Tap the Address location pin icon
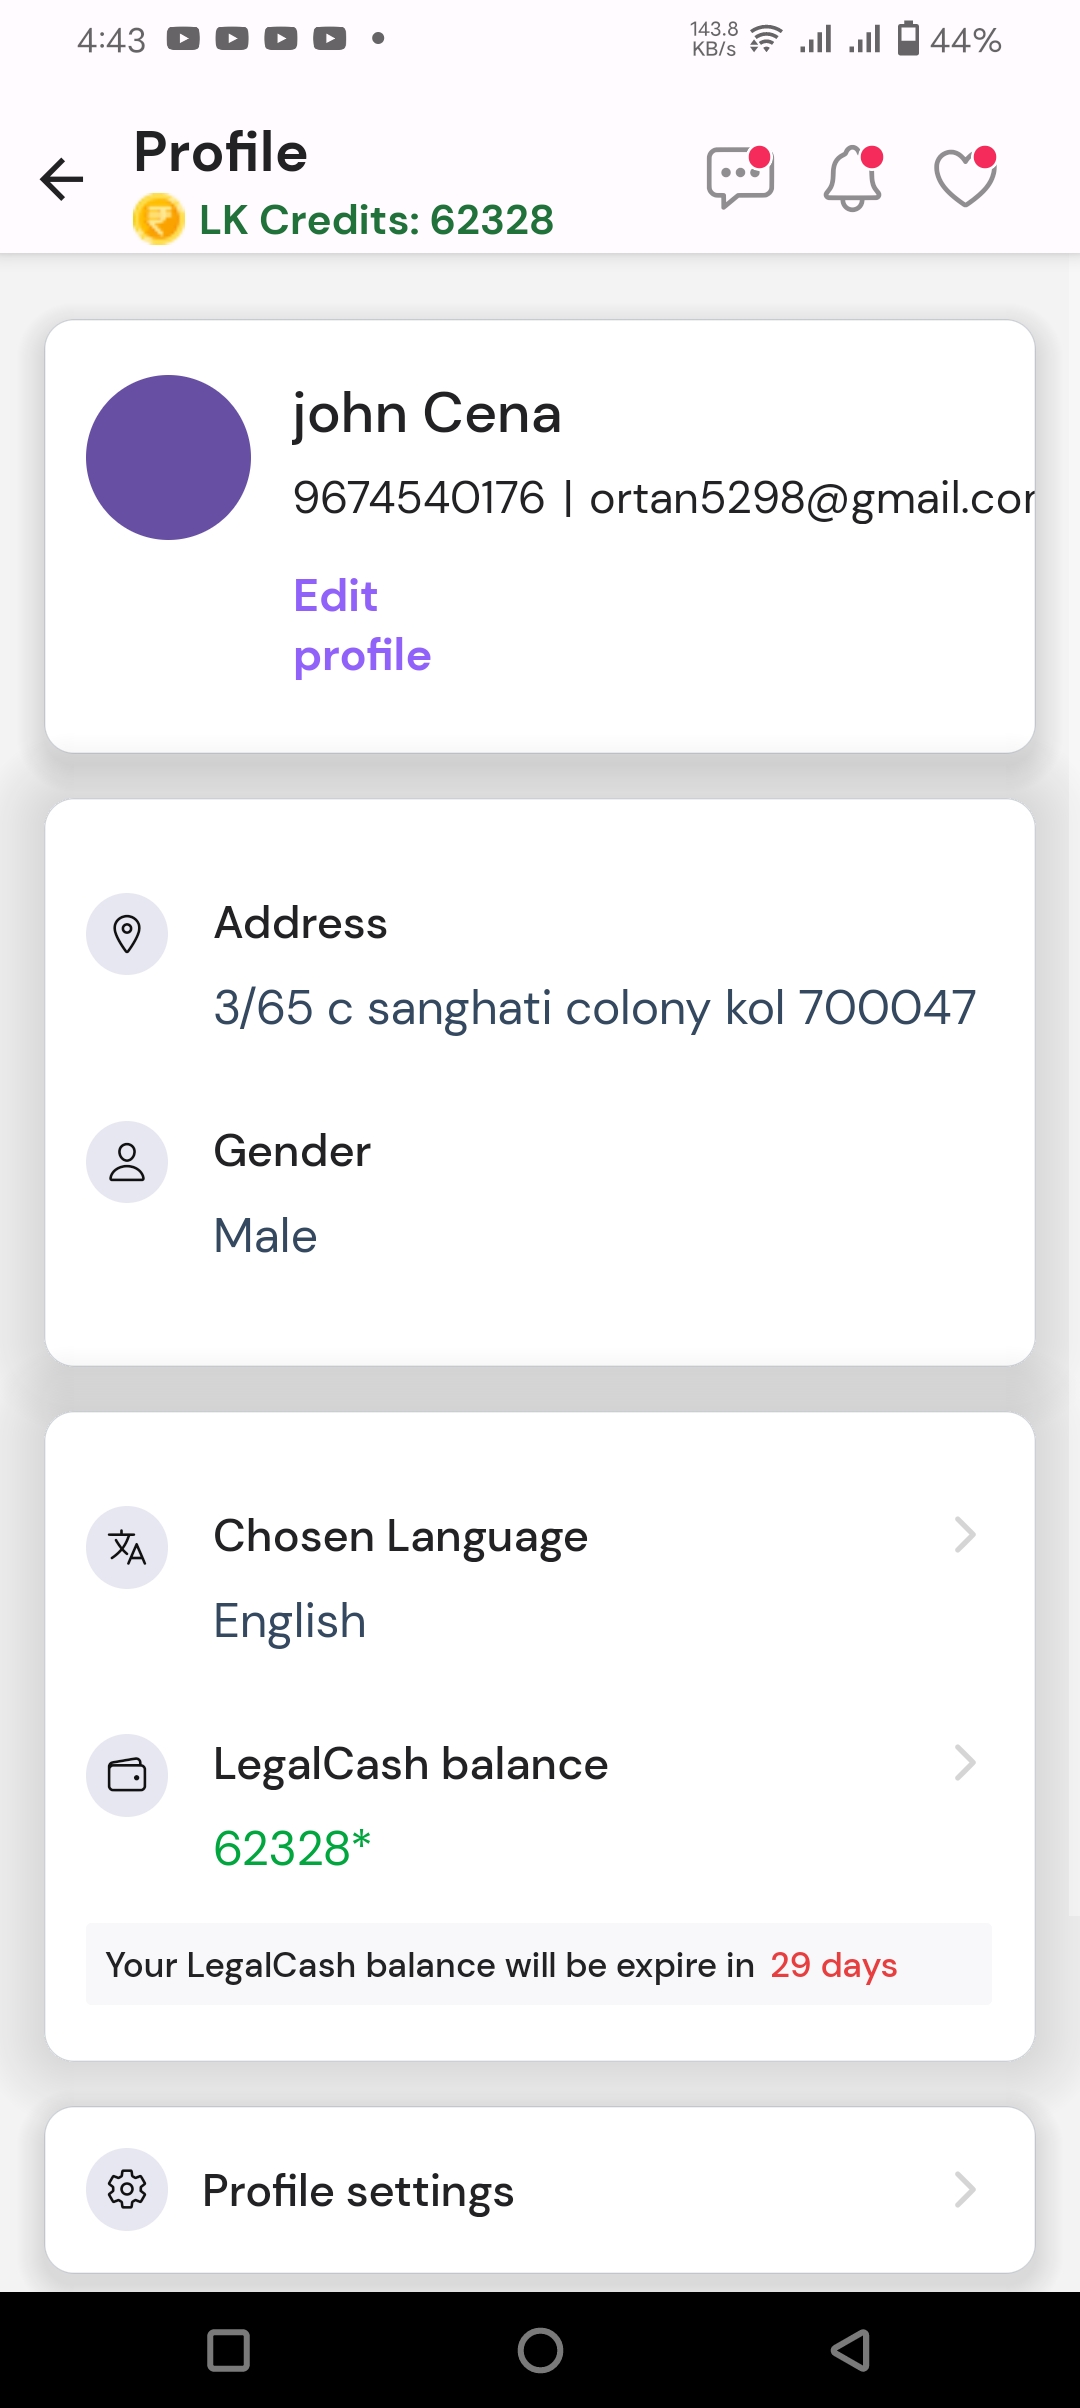Screen dimensions: 1080x2408 point(127,934)
